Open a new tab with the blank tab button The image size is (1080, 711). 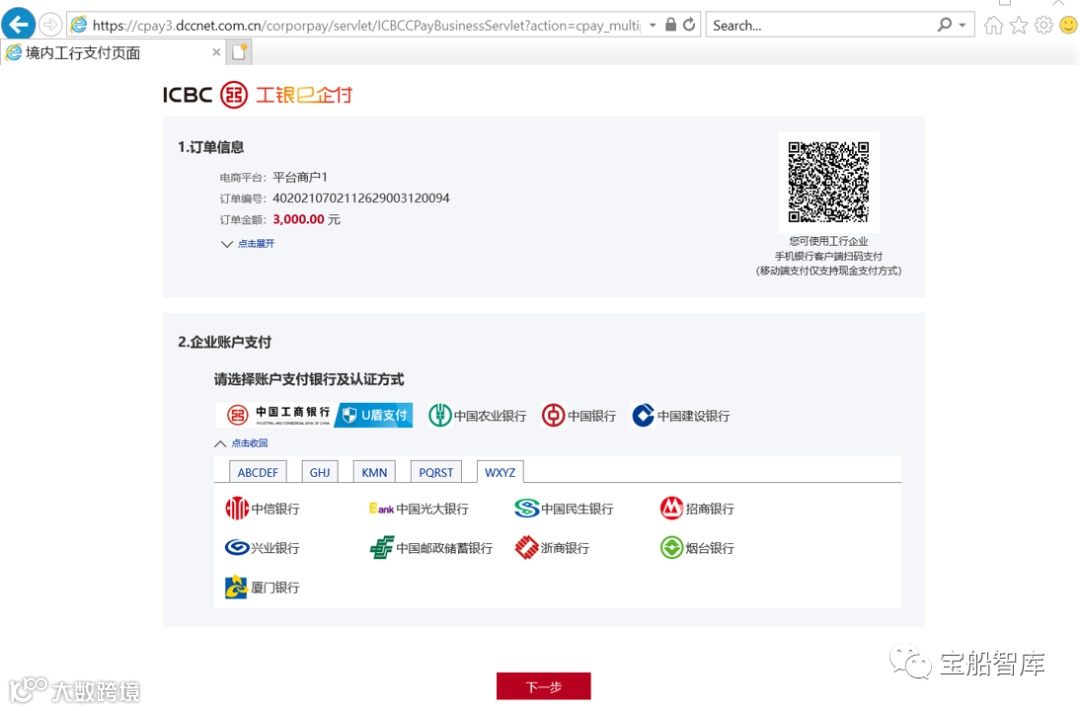(239, 52)
